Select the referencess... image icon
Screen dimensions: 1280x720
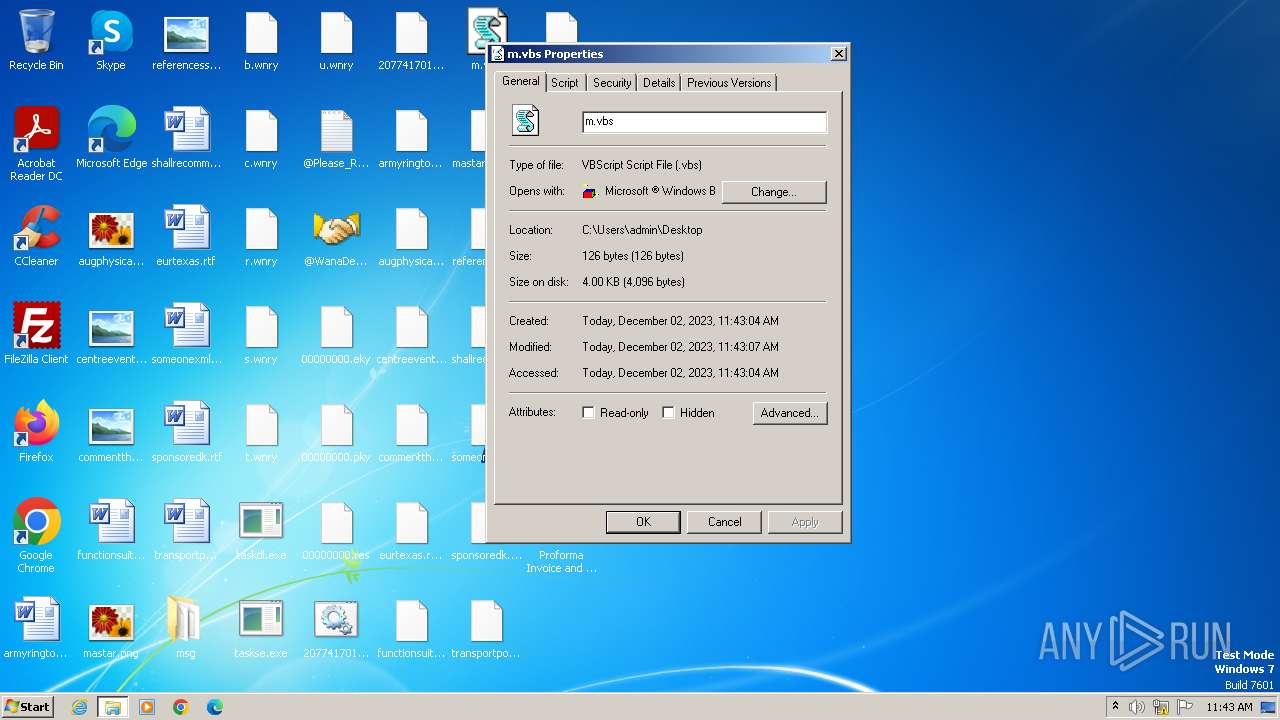pos(186,40)
